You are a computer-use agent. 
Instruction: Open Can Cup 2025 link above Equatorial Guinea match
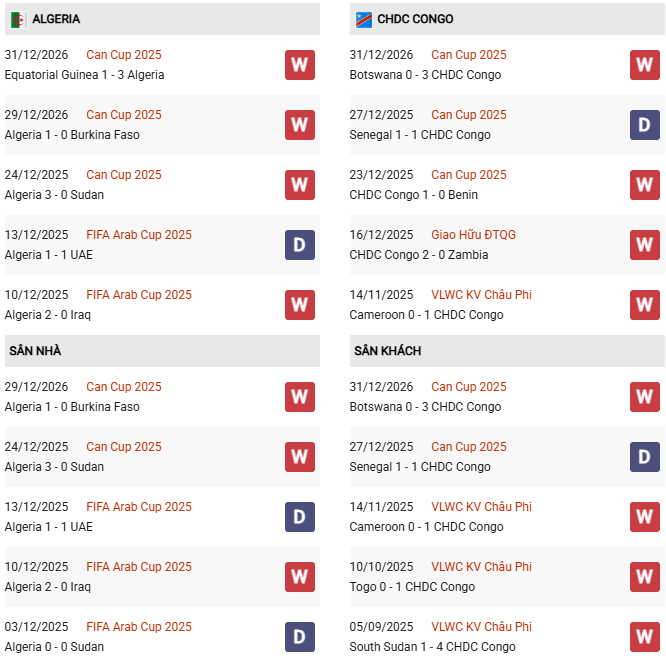[123, 55]
